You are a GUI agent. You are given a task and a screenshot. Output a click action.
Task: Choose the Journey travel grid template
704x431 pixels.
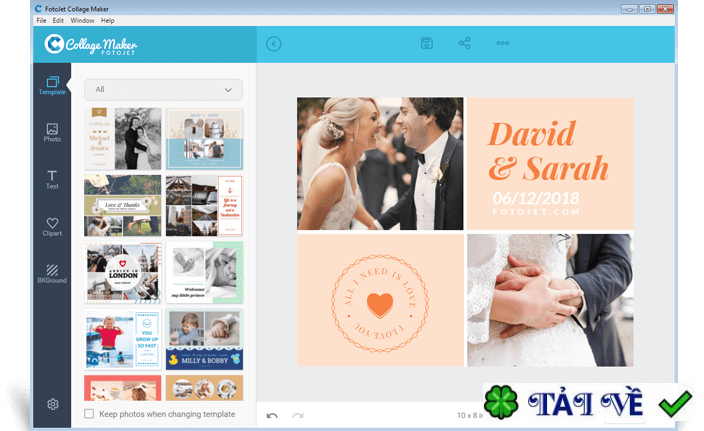(205, 205)
